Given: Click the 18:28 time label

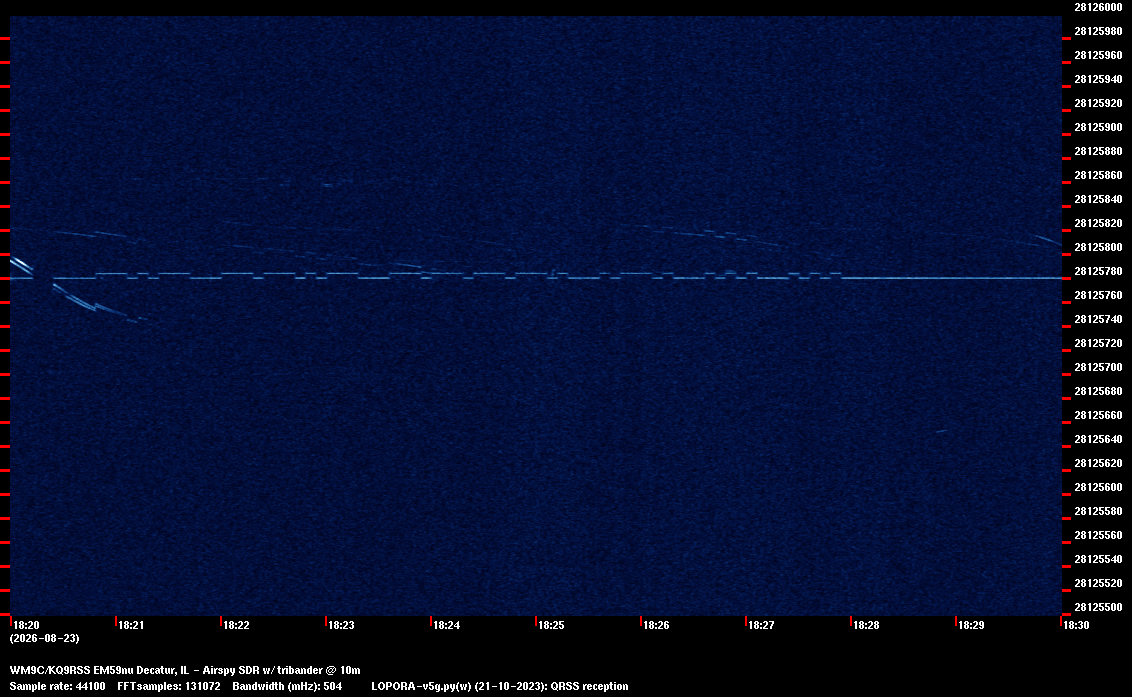Looking at the screenshot, I should tap(866, 625).
